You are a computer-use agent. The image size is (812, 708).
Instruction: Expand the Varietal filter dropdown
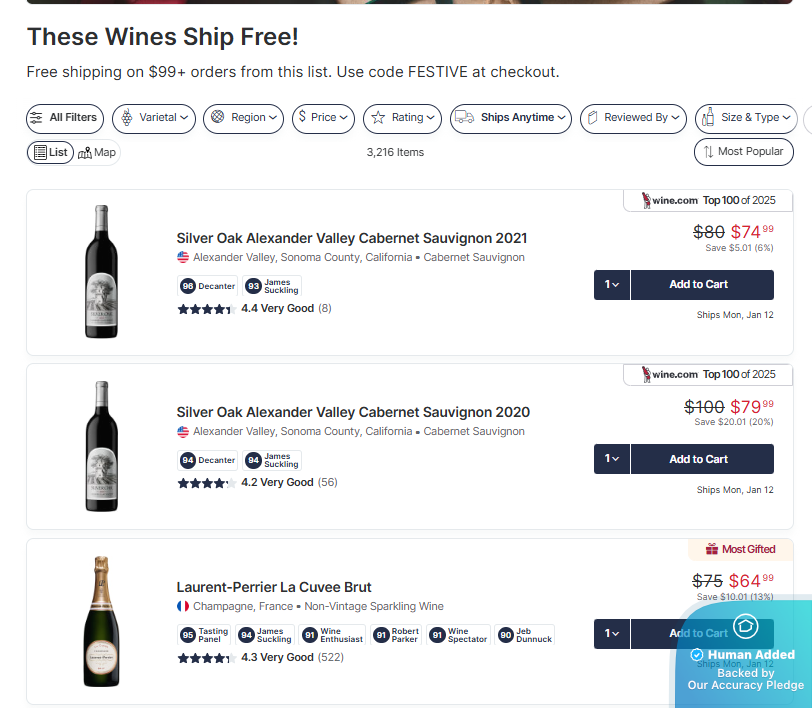[x=154, y=118]
